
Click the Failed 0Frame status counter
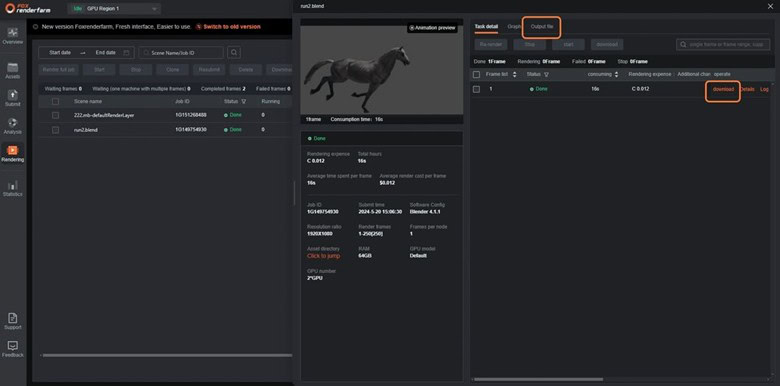click(x=588, y=62)
